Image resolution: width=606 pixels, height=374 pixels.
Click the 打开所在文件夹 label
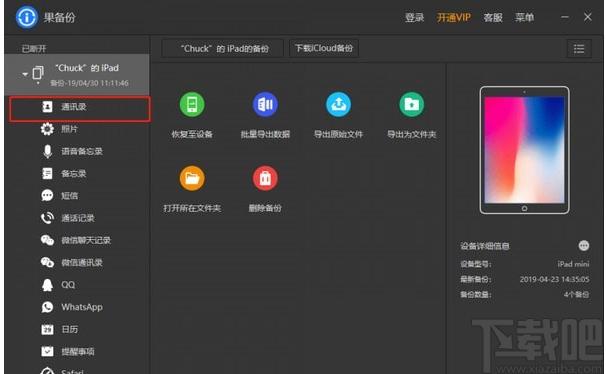[192, 208]
